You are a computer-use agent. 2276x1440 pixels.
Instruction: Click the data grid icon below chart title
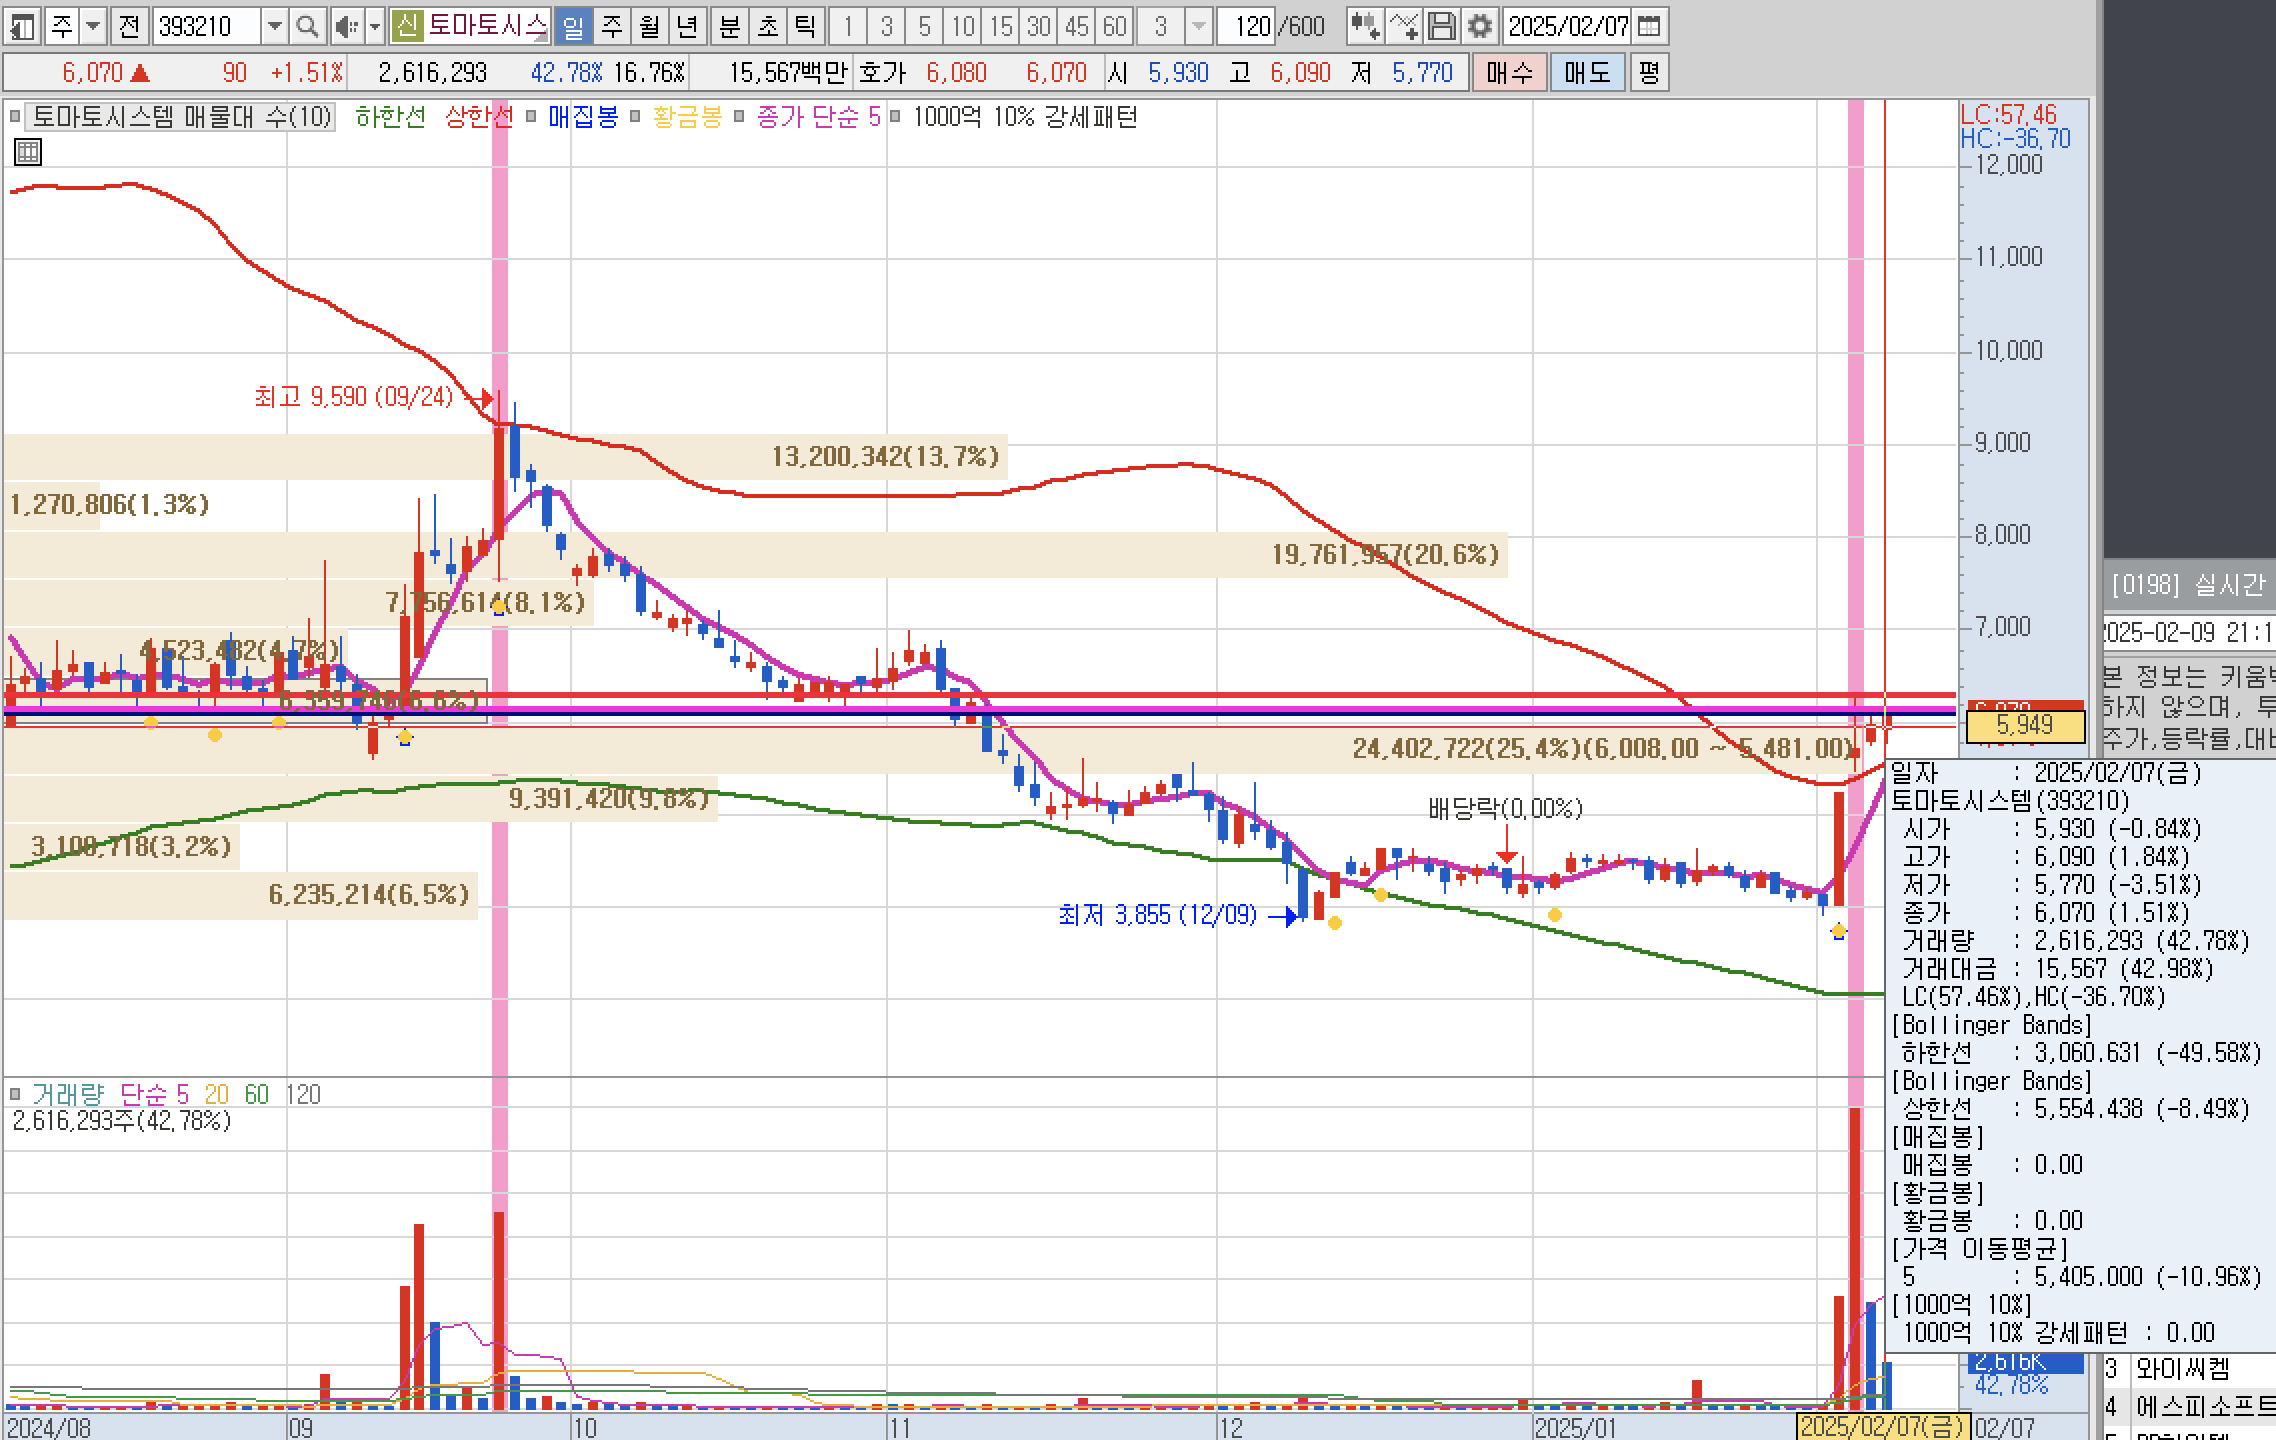(x=28, y=152)
